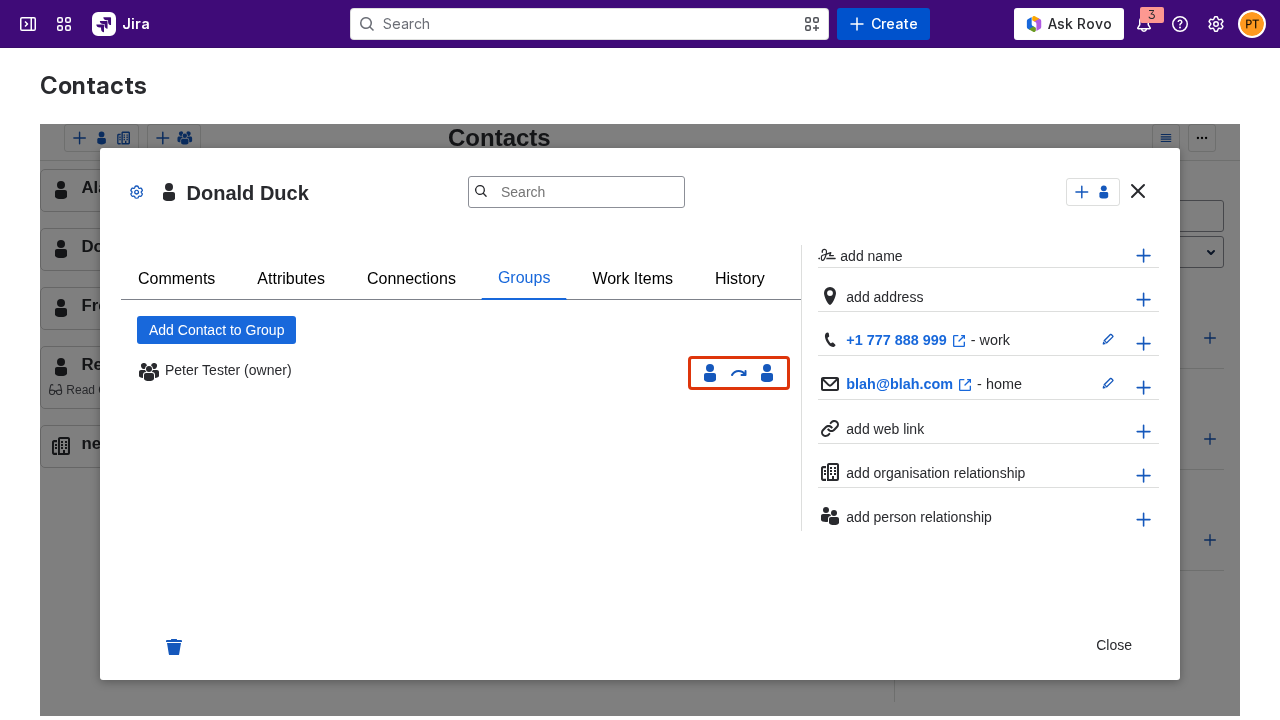Open Jira settings gear in header

(1216, 24)
